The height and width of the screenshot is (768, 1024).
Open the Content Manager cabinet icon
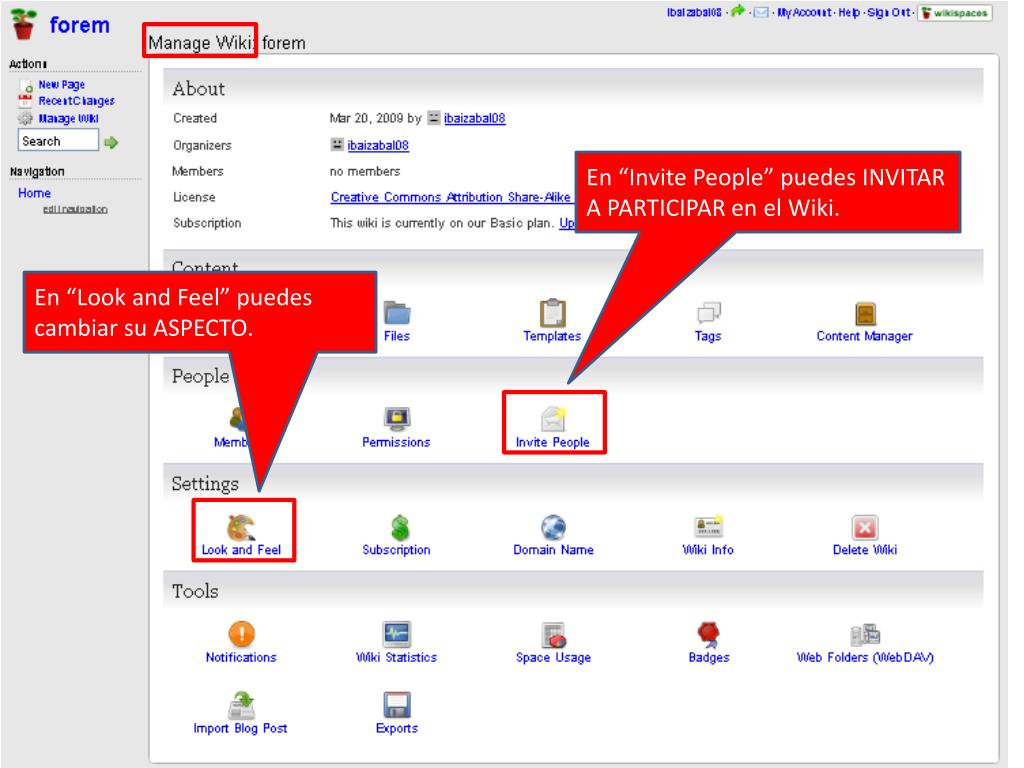tap(865, 313)
